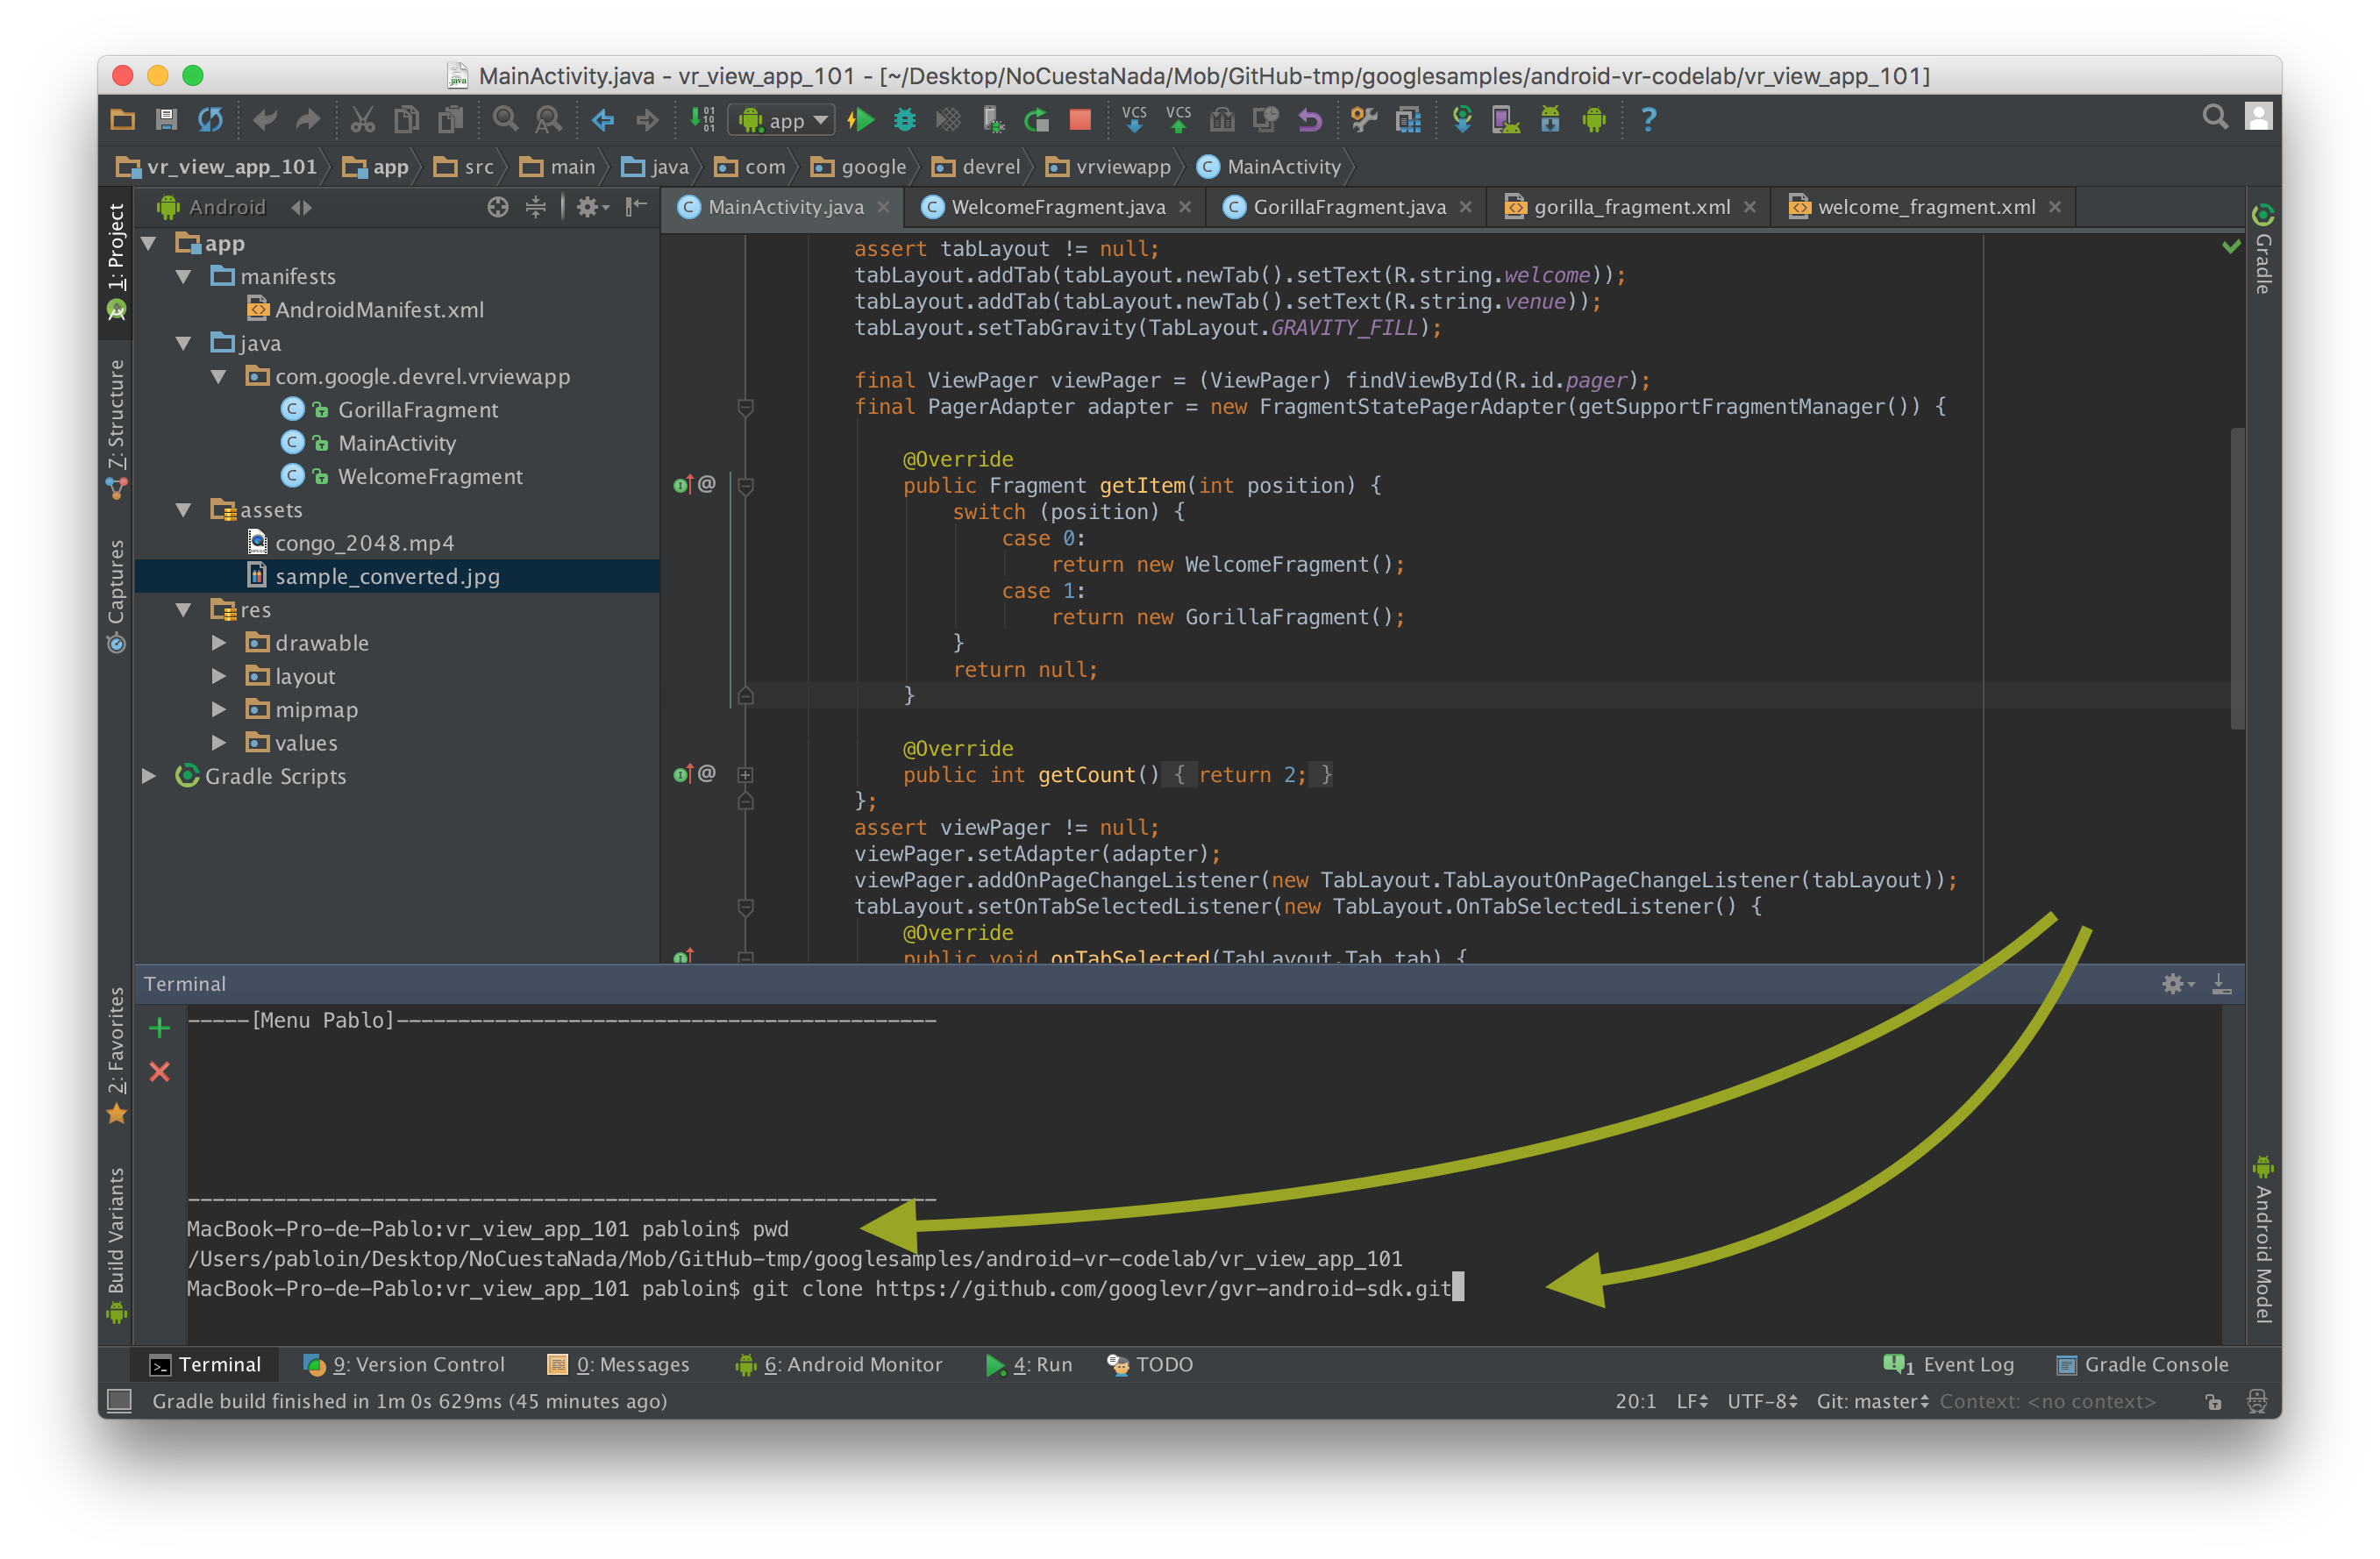Click the Cut scissors icon

[x=362, y=120]
